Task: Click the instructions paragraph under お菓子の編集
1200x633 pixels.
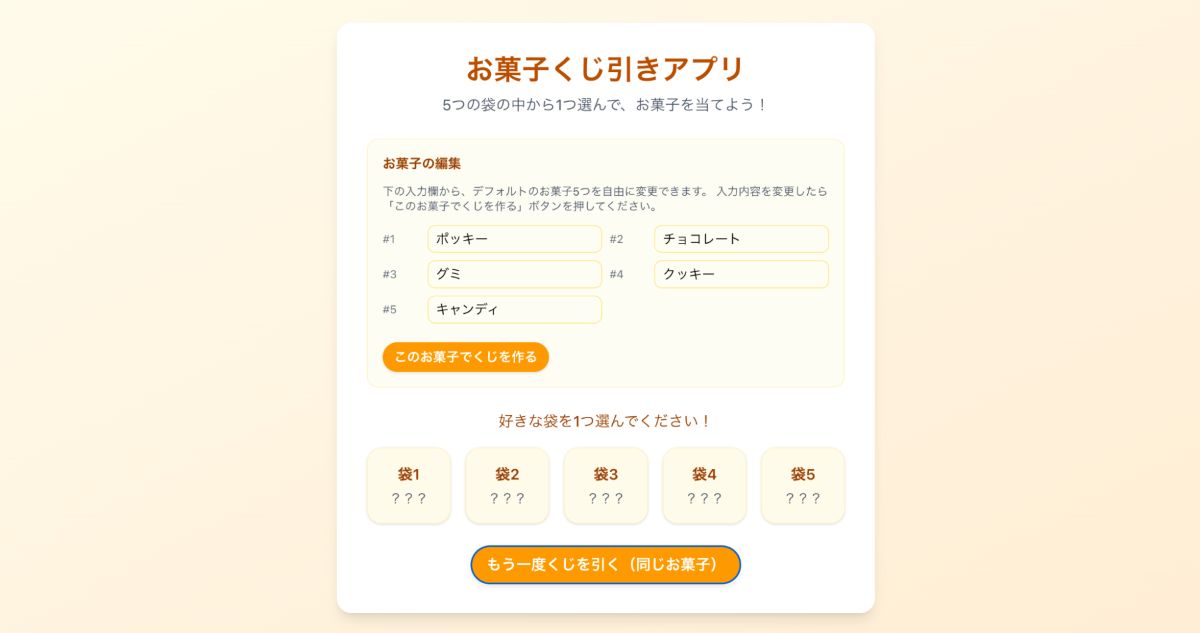Action: coord(605,198)
